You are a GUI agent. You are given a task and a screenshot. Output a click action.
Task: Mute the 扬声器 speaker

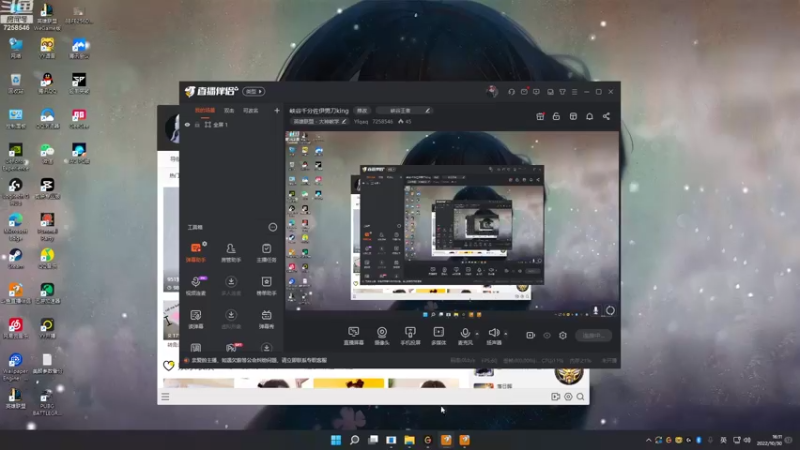pos(494,336)
